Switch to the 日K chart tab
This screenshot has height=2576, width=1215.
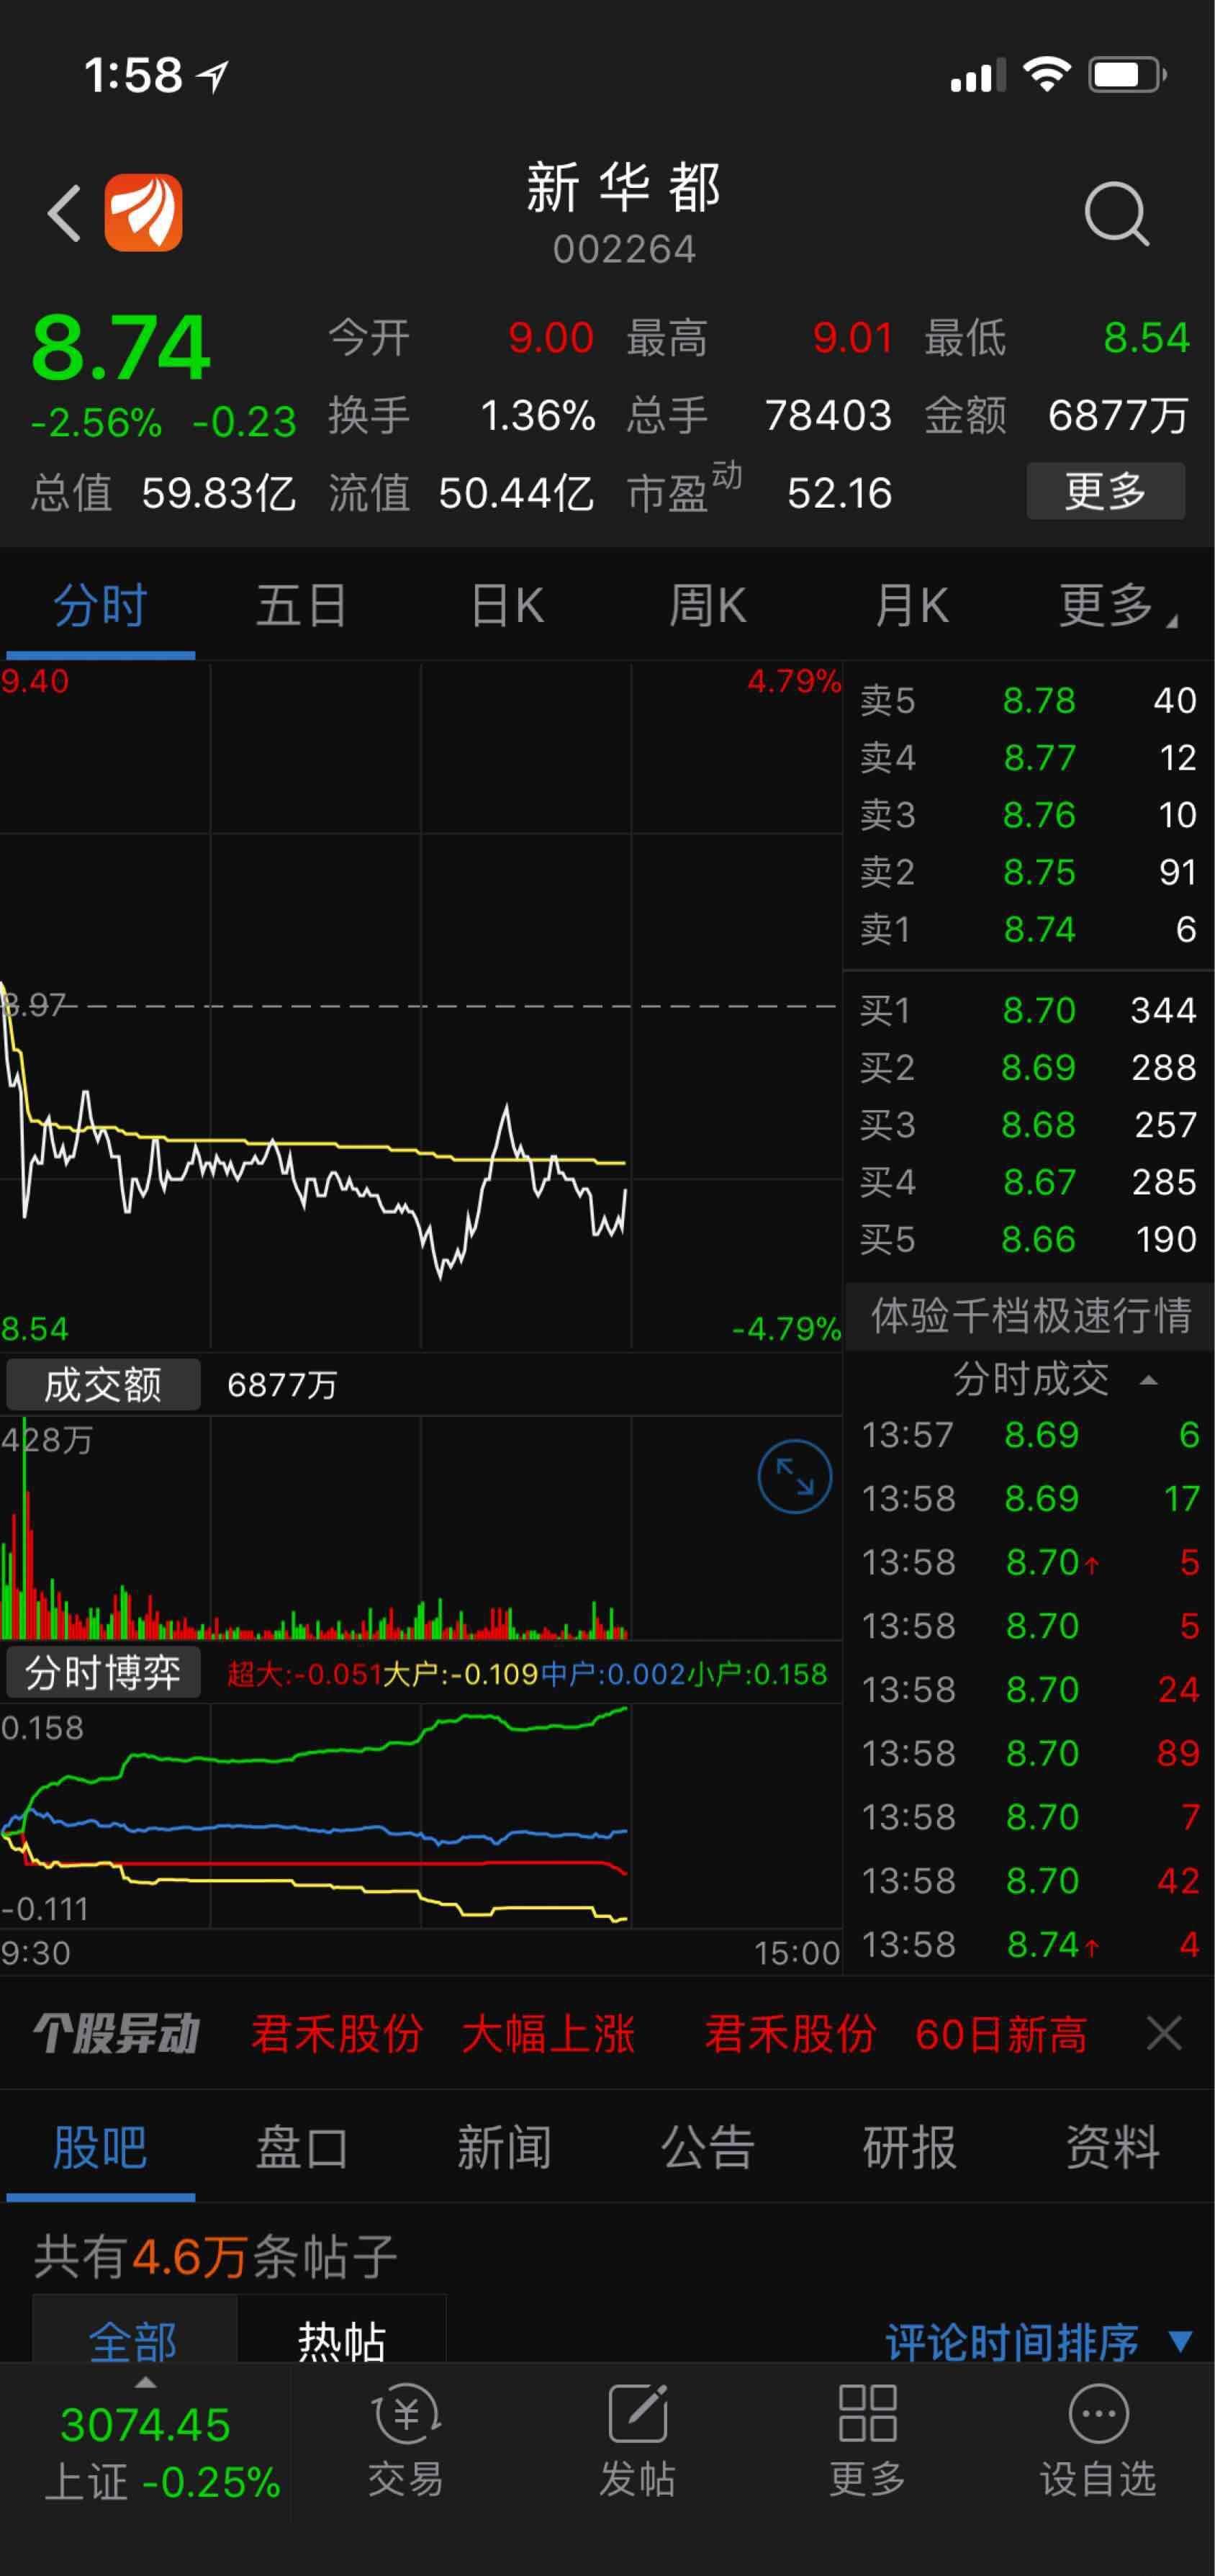(507, 606)
